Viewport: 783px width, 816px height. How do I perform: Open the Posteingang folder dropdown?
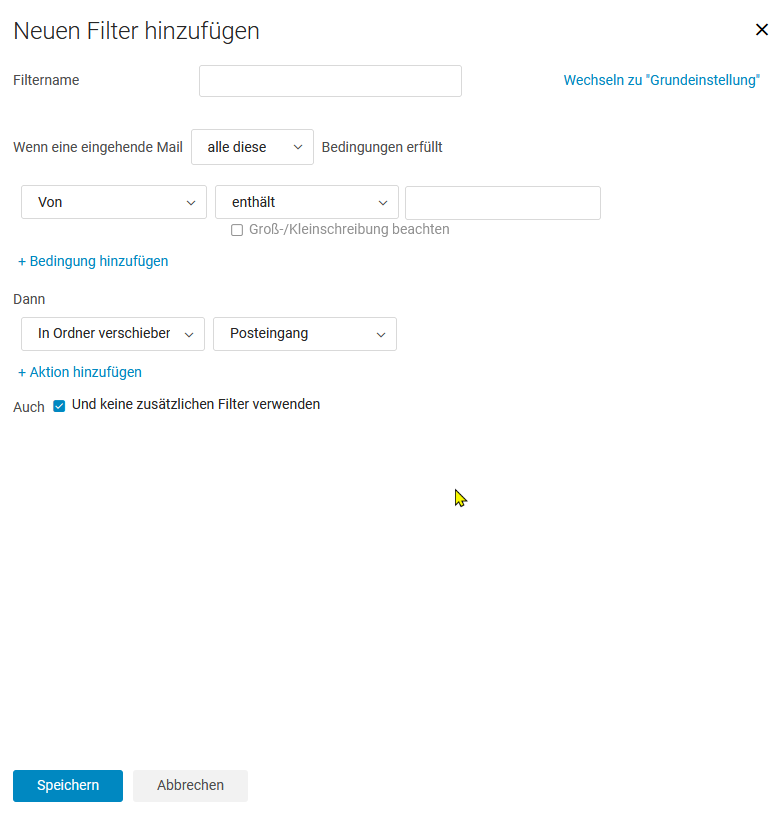(x=305, y=334)
